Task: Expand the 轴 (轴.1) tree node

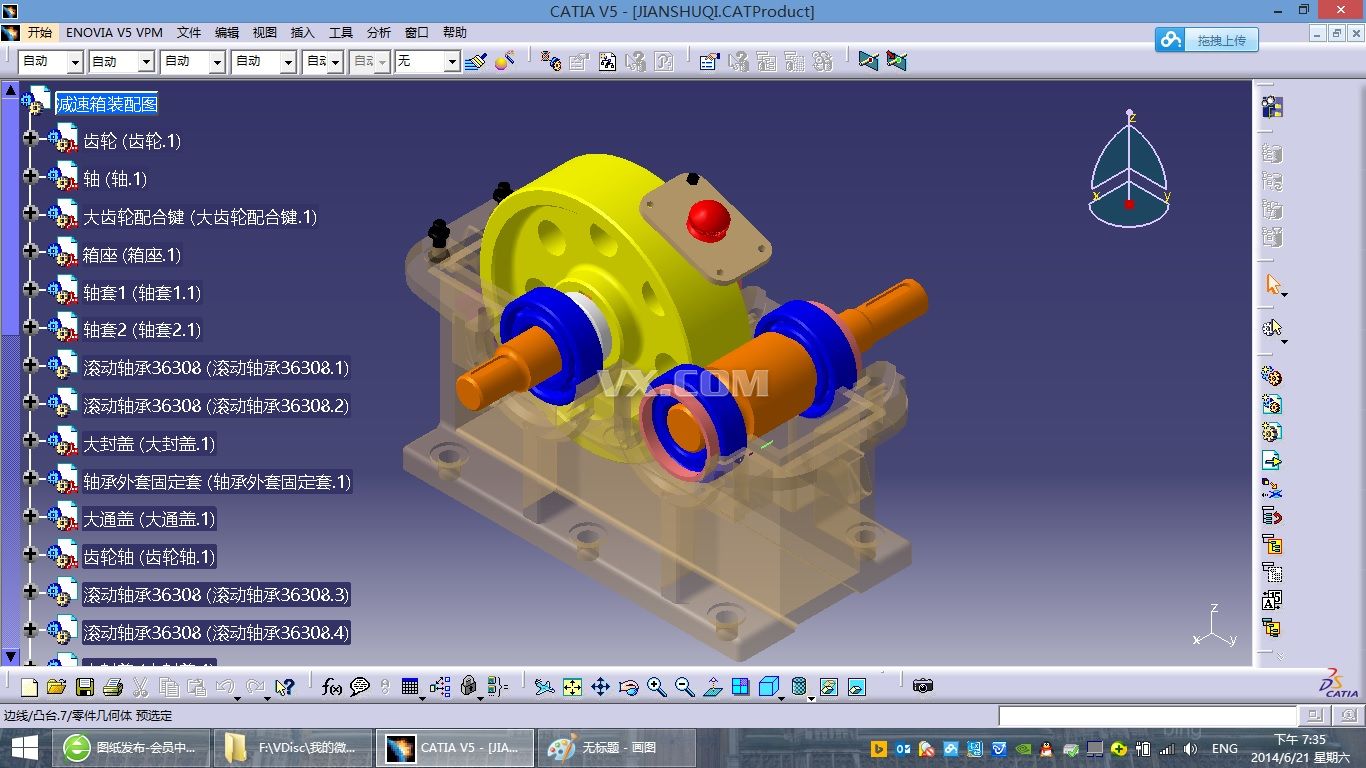Action: pyautogui.click(x=30, y=176)
